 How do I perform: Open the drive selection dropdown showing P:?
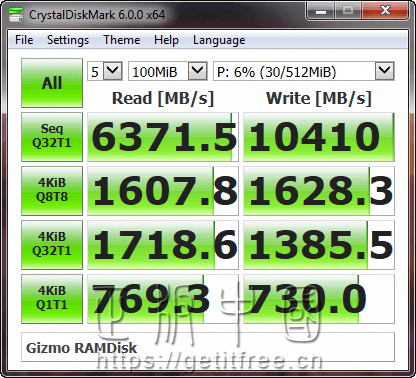pos(304,71)
